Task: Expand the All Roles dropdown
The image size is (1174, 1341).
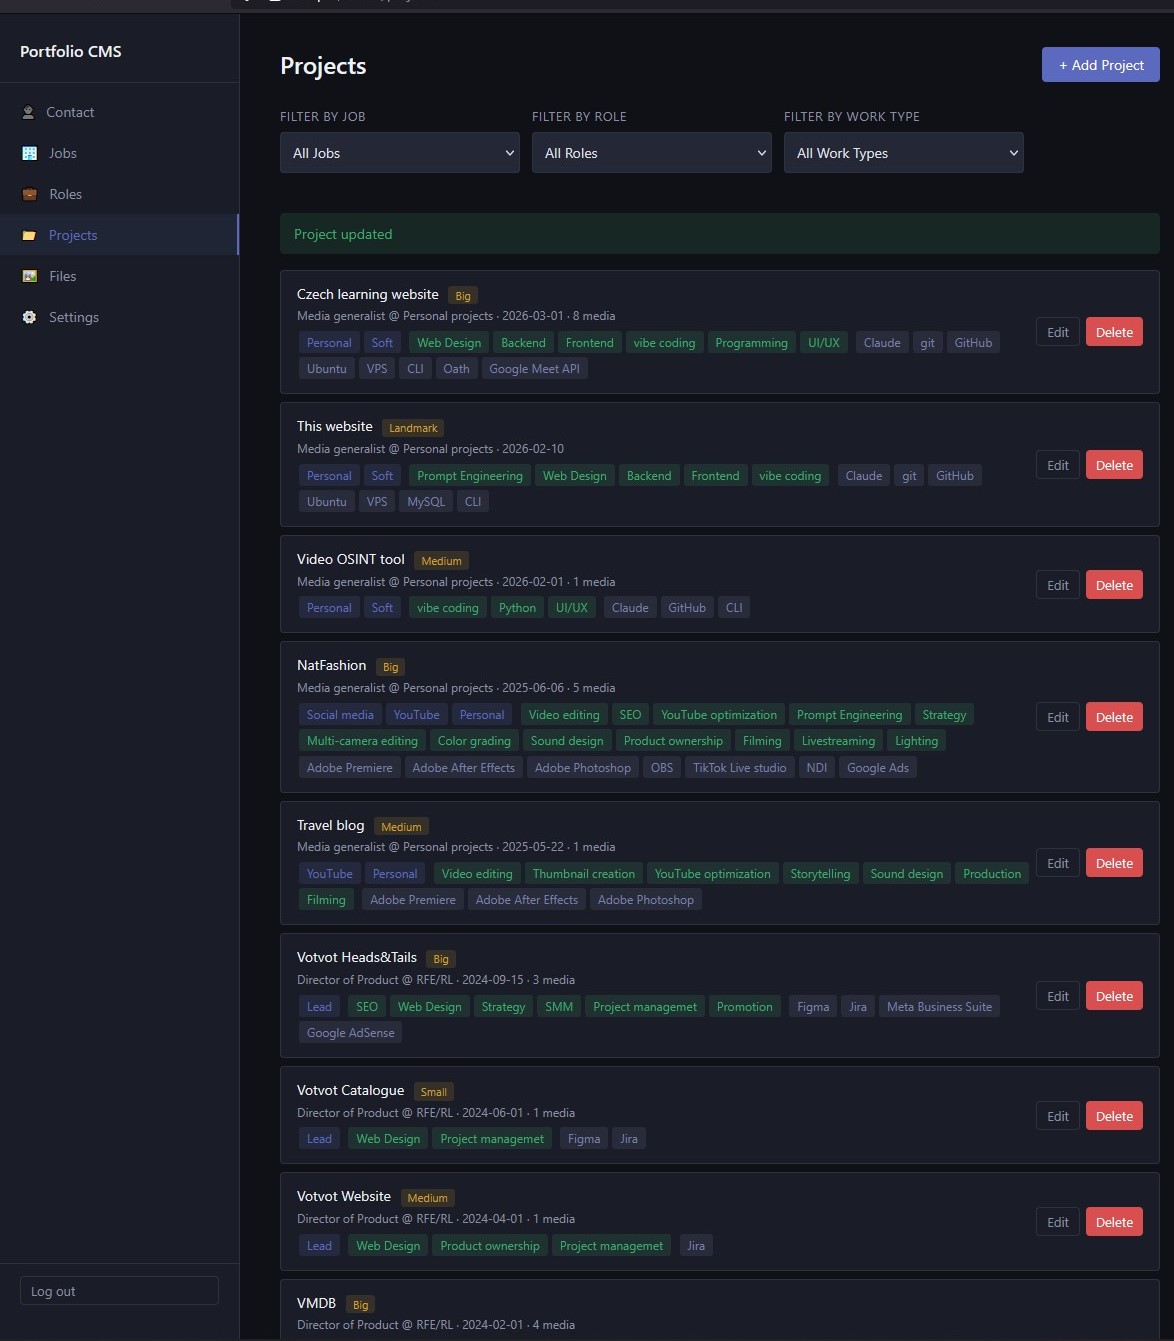Action: pos(651,153)
